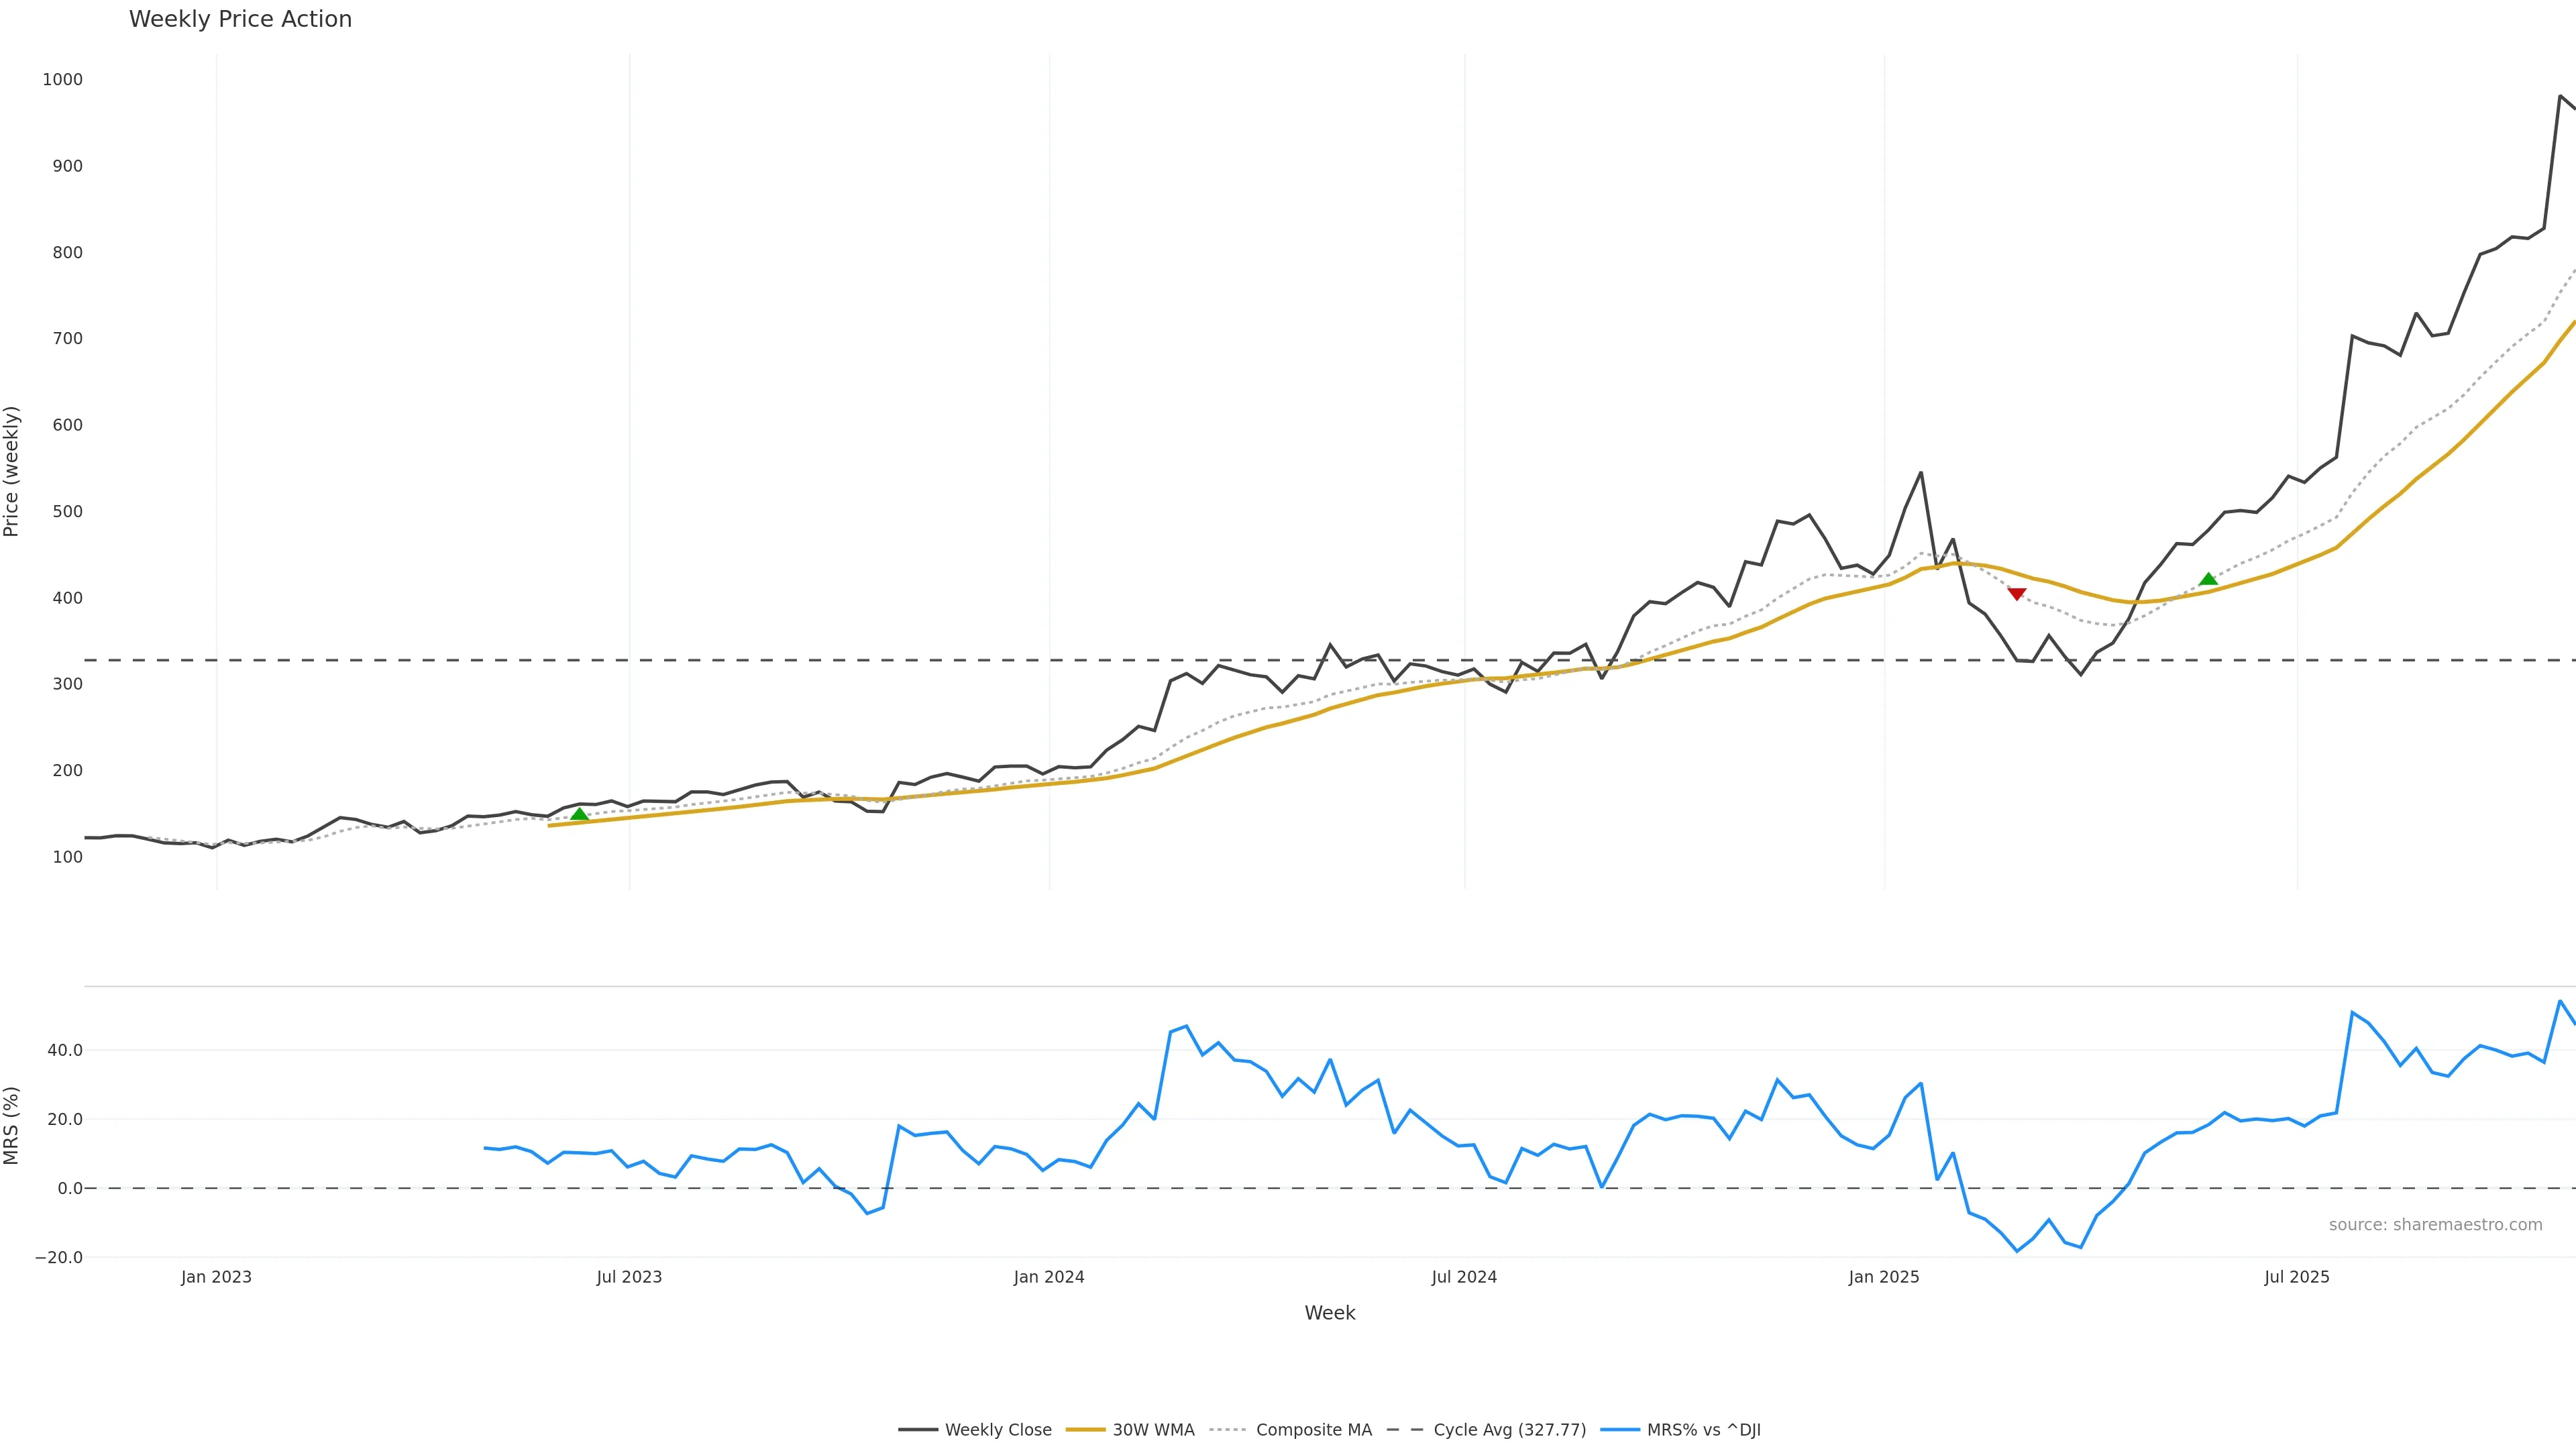
Task: Click the sharemaestro.com source text
Action: 2434,1225
